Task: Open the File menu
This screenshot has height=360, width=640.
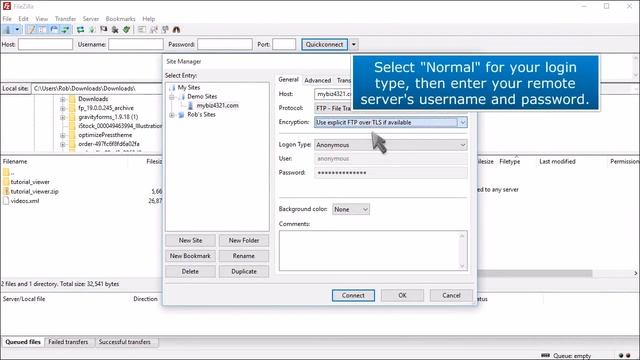Action: coord(7,19)
